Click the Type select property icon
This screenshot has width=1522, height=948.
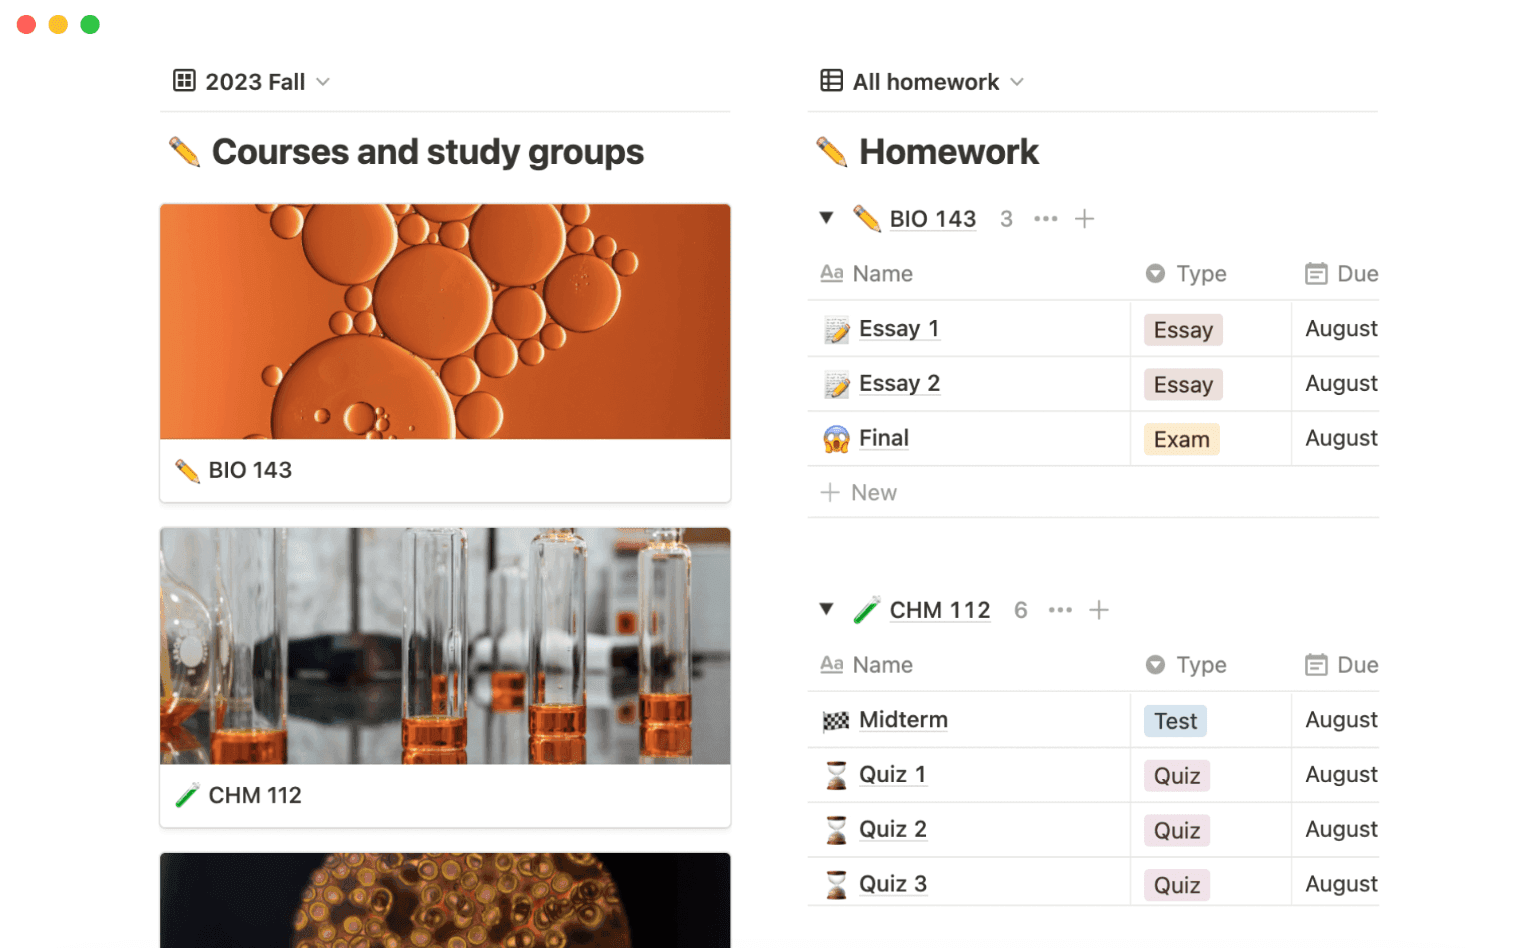1155,273
